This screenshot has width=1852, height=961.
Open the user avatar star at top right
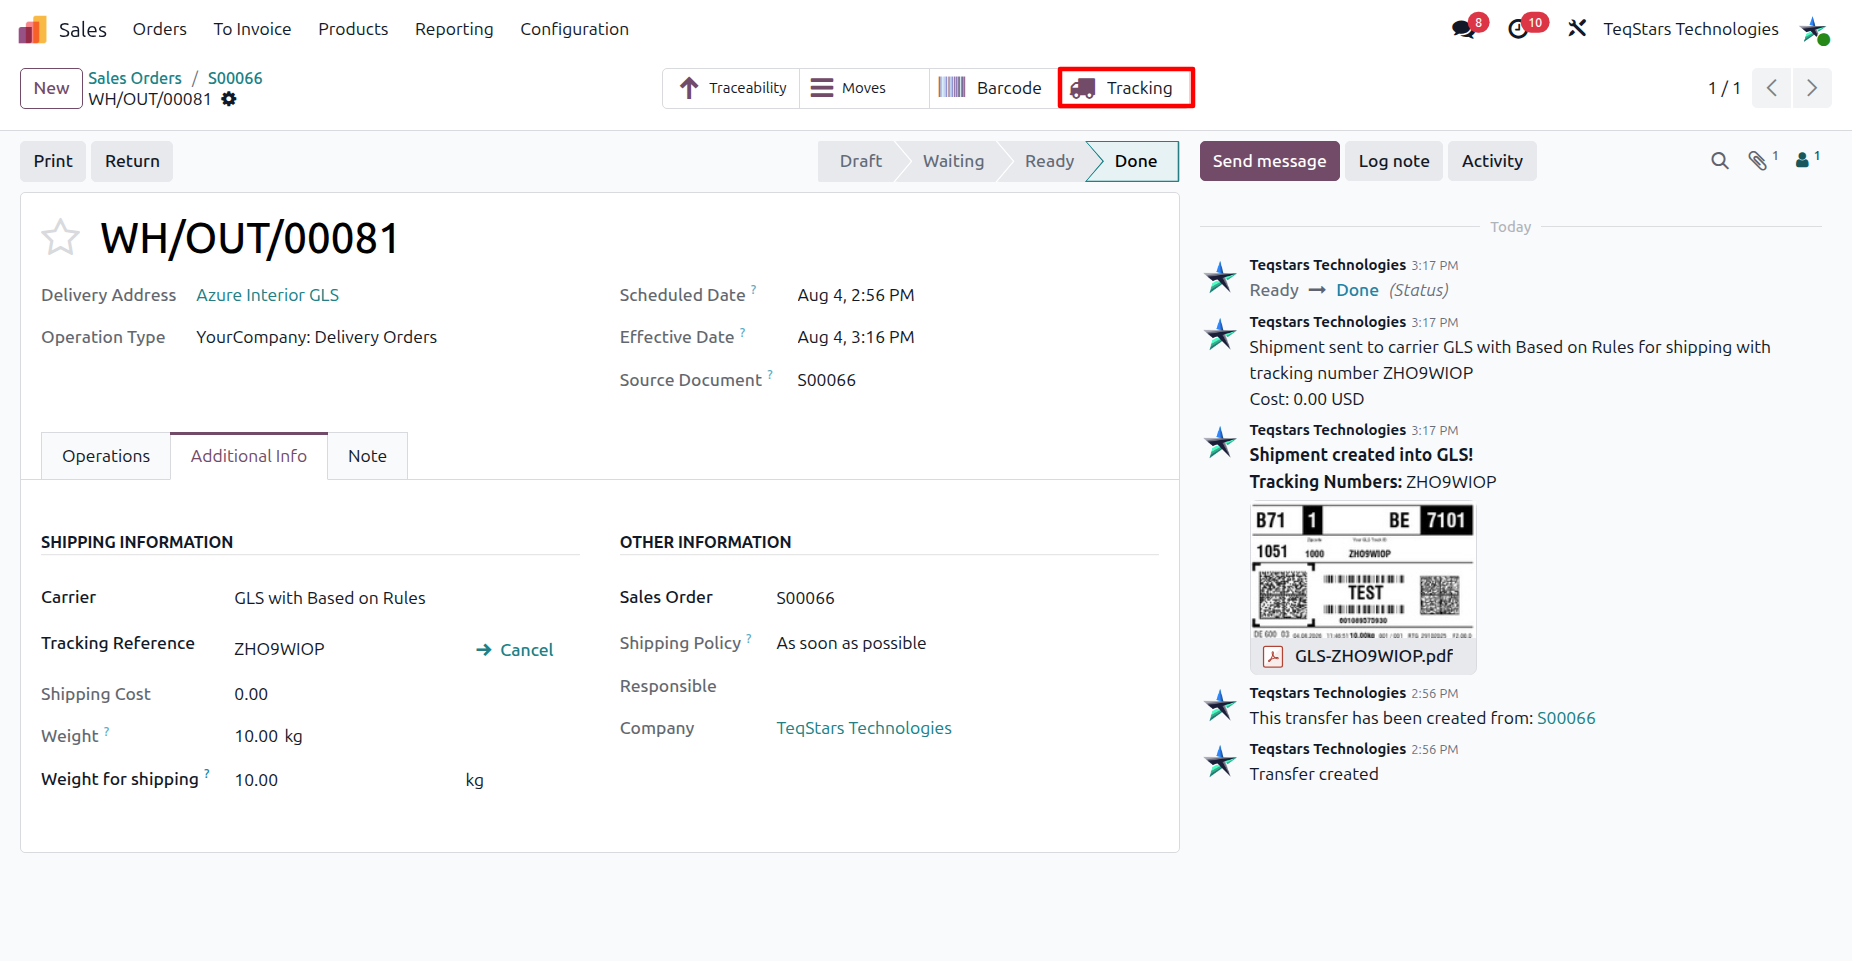coord(1814,30)
